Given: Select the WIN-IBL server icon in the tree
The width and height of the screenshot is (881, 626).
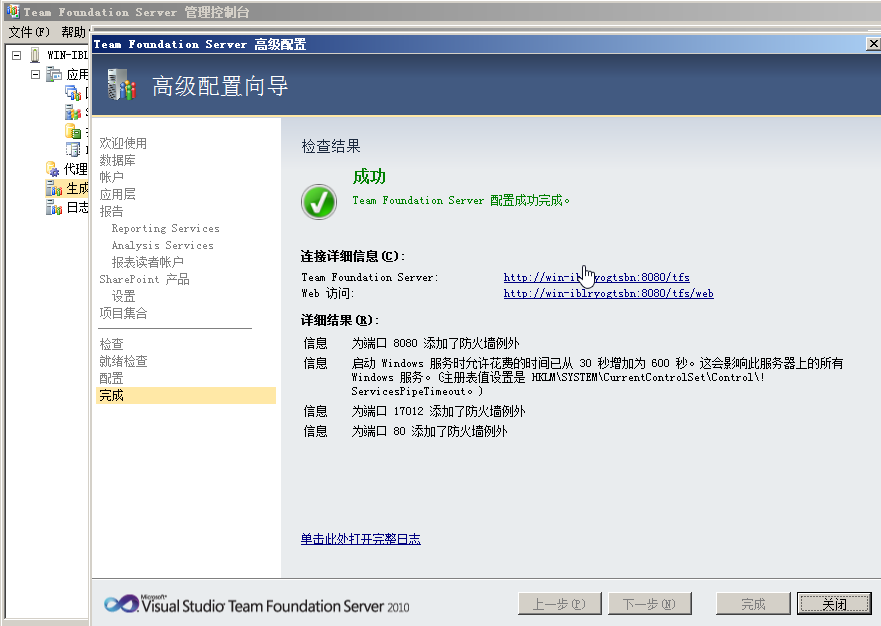Looking at the screenshot, I should tap(35, 55).
